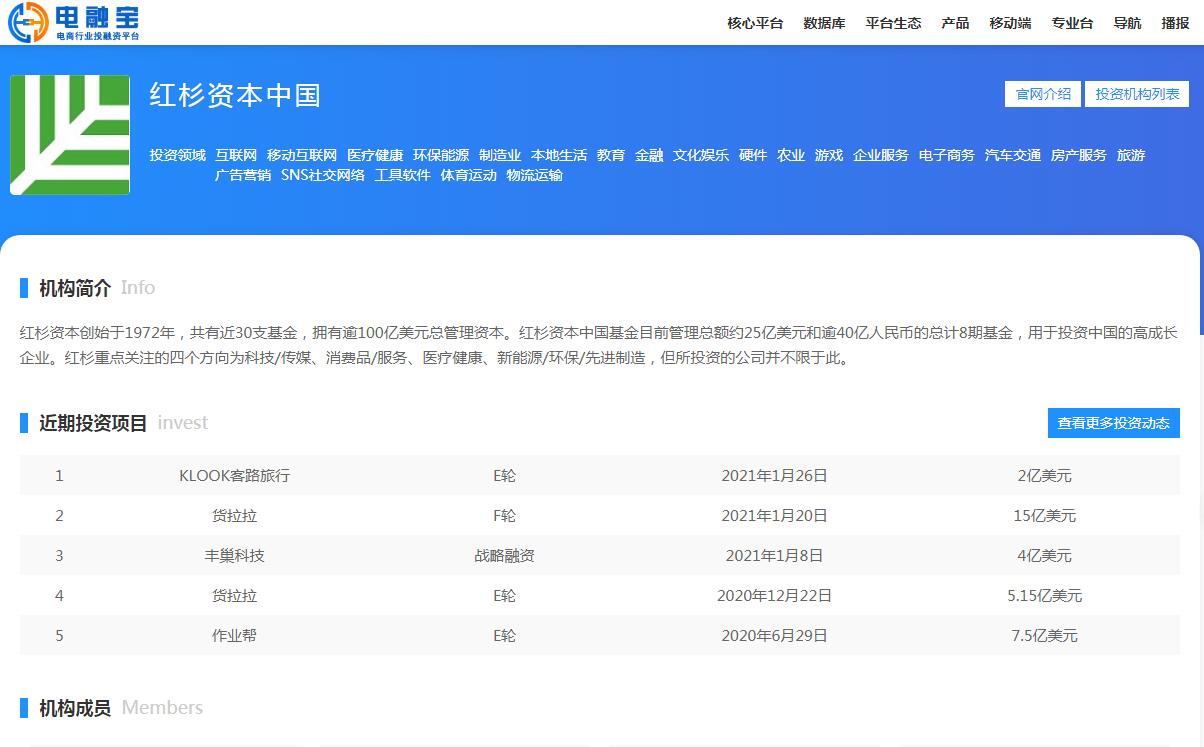Click 查看更多投资动态 button
The width and height of the screenshot is (1204, 747).
(x=1113, y=423)
